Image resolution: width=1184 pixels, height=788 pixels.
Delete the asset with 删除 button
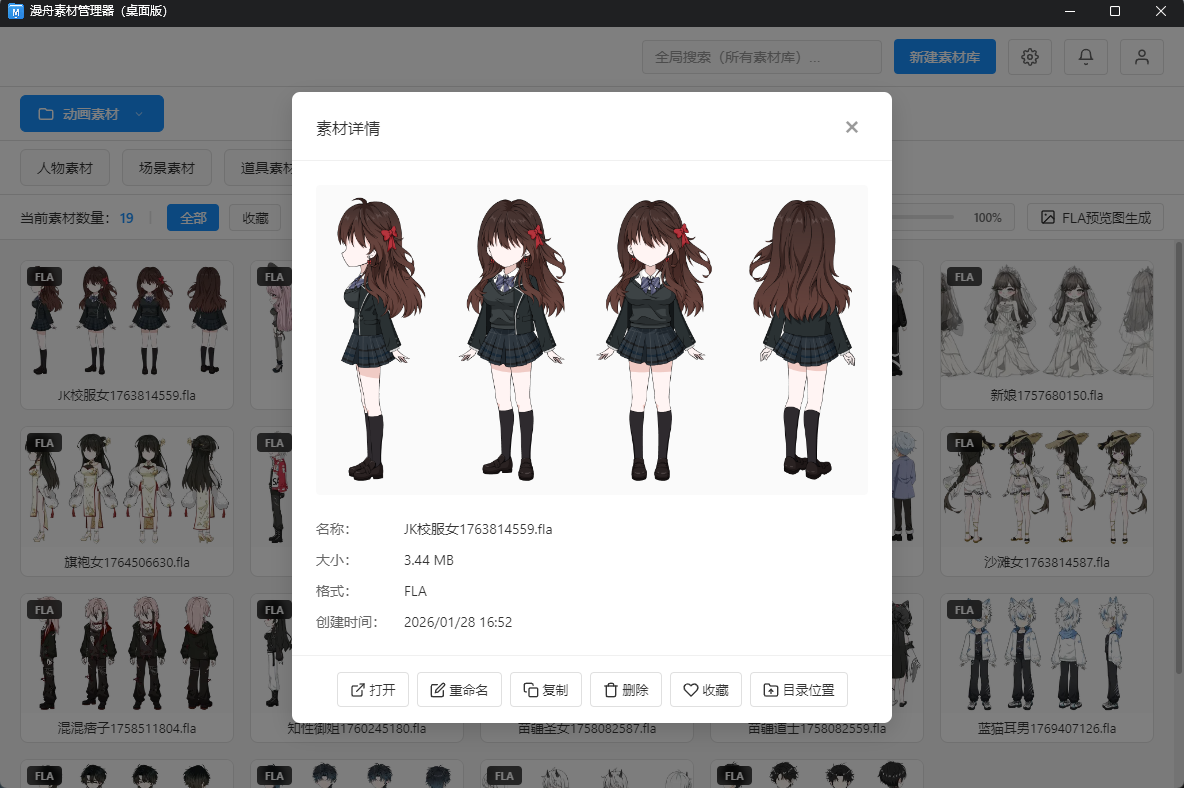pos(626,690)
